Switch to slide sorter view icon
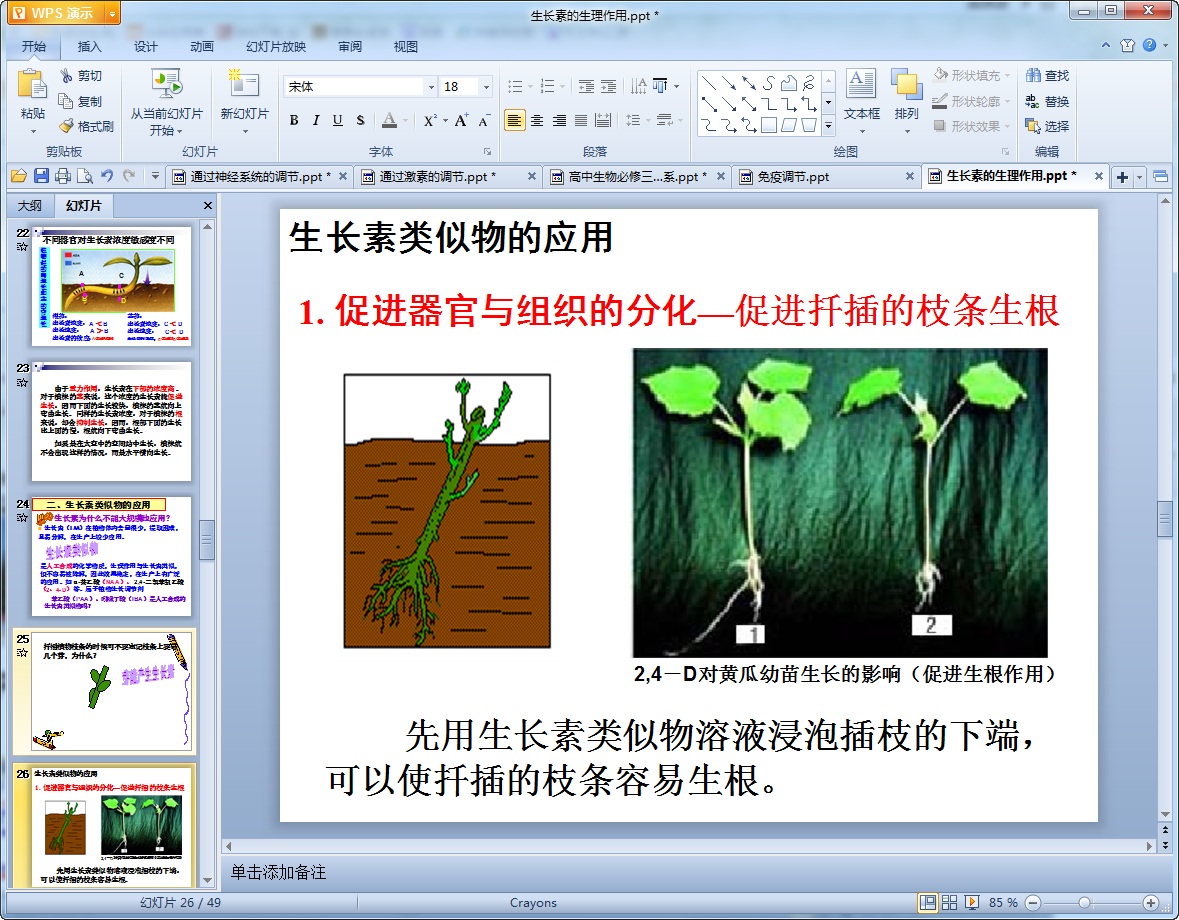This screenshot has width=1179, height=920. 950,902
